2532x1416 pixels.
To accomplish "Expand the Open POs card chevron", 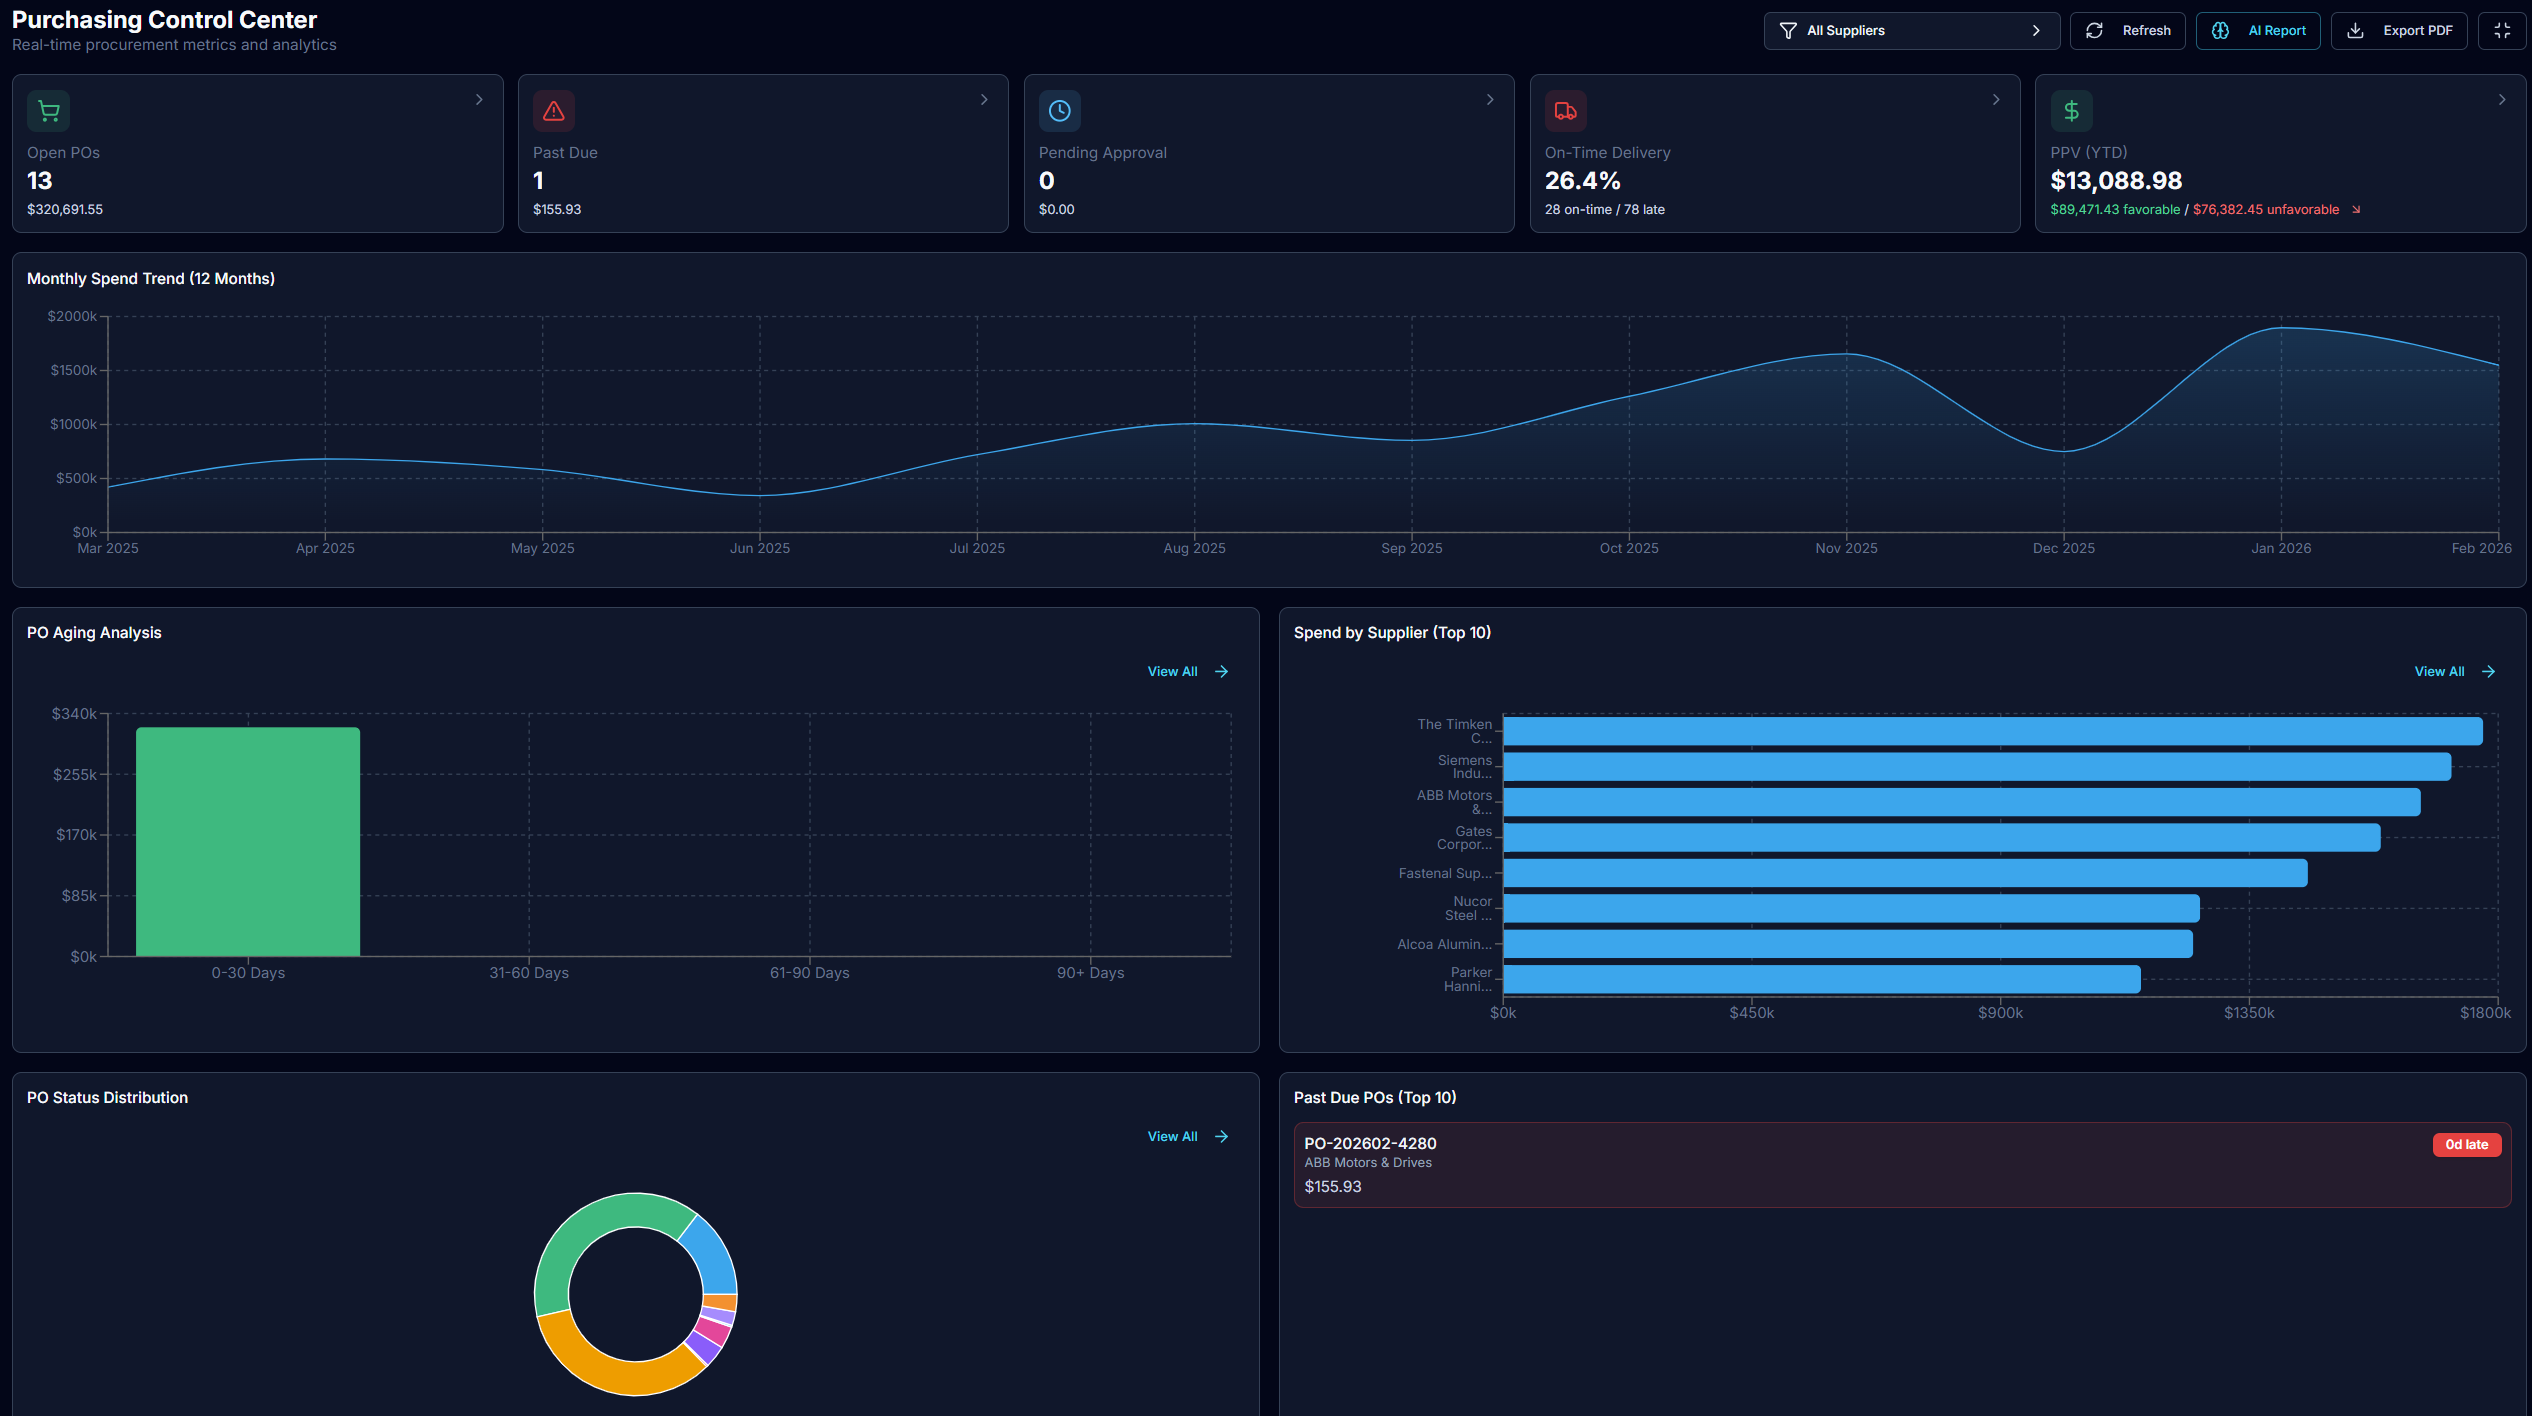I will click(x=479, y=99).
